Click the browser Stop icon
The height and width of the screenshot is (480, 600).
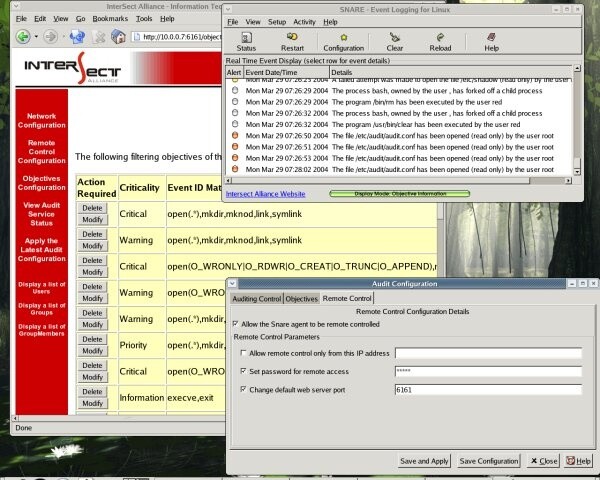(x=99, y=37)
